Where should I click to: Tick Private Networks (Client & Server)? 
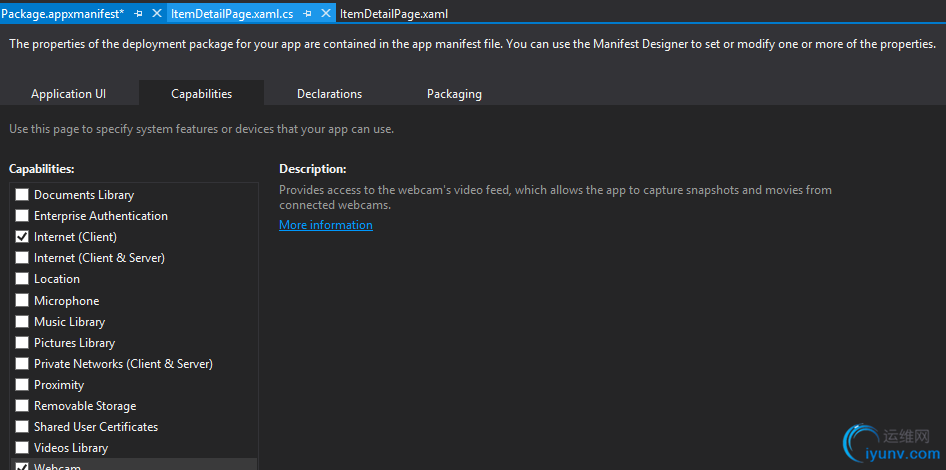(22, 364)
